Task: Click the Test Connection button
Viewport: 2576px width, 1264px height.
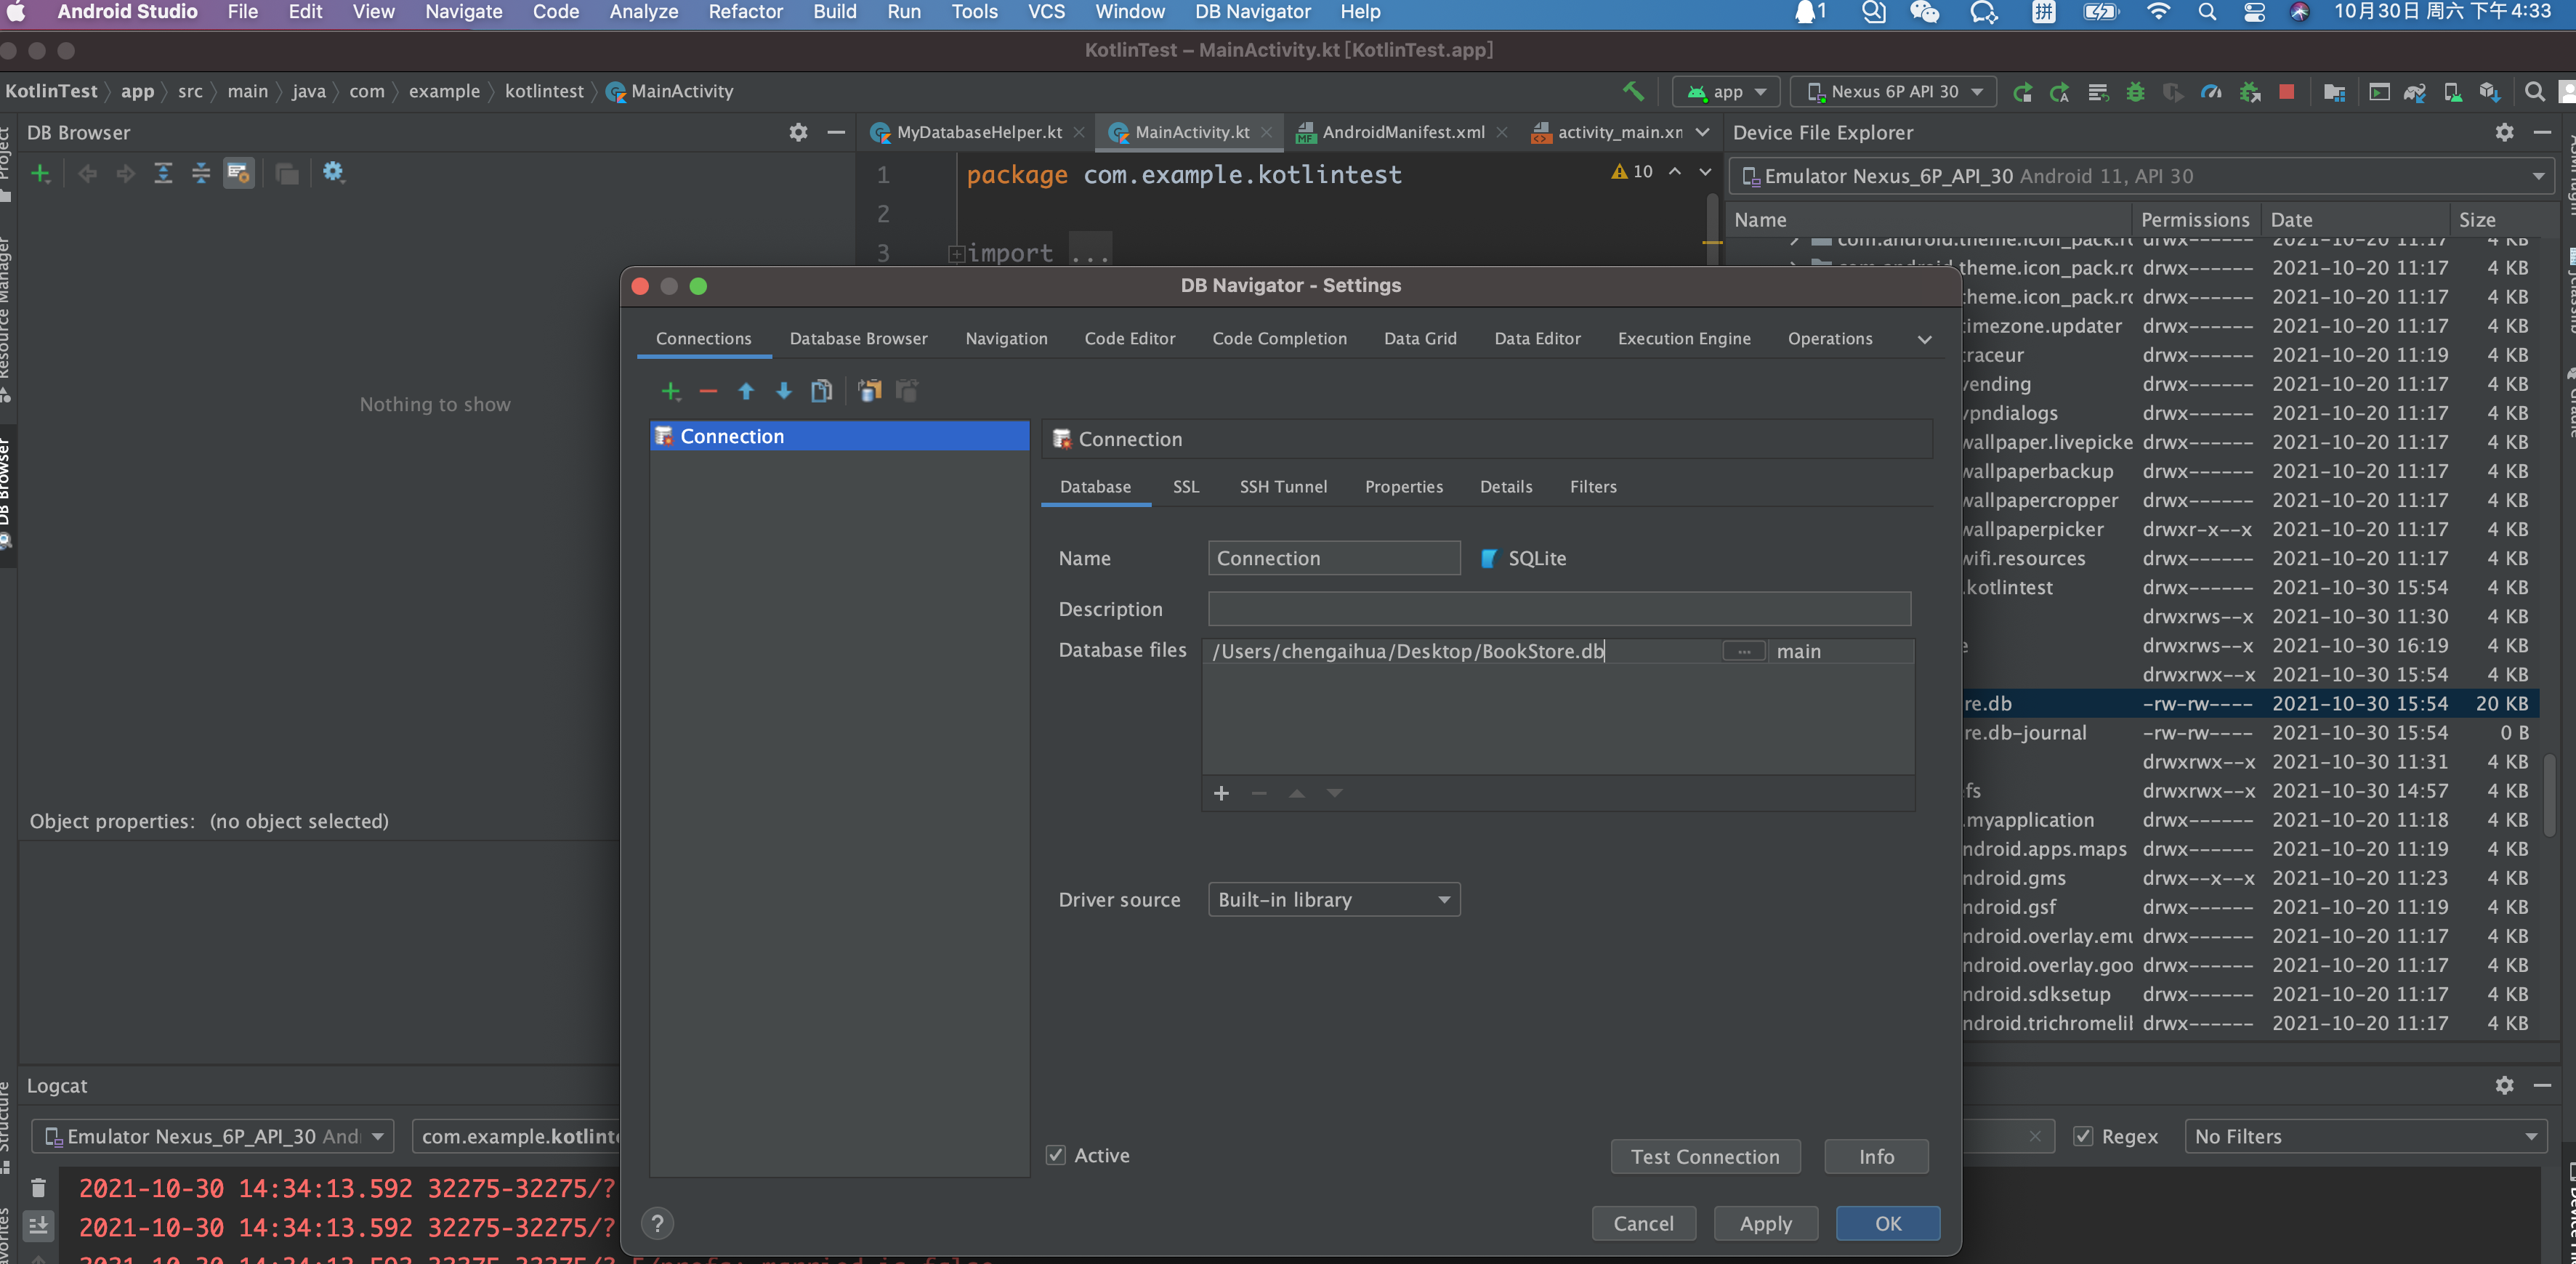Action: (x=1705, y=1157)
